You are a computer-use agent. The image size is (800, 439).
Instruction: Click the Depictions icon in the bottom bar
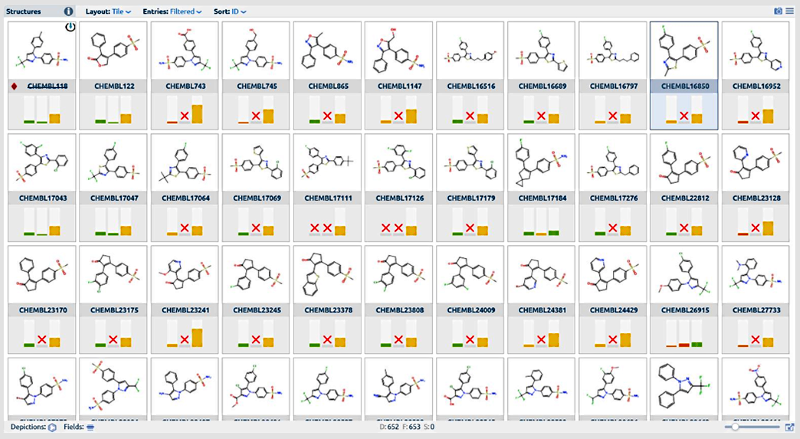tap(52, 427)
